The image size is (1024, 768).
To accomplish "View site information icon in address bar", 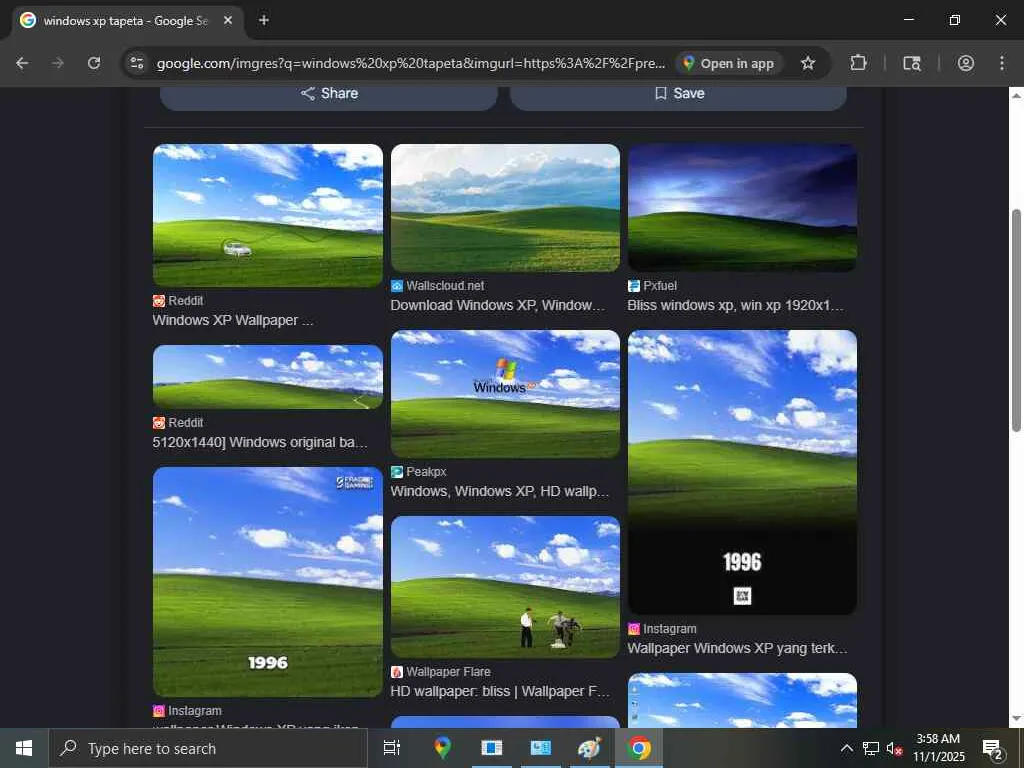I will (137, 63).
